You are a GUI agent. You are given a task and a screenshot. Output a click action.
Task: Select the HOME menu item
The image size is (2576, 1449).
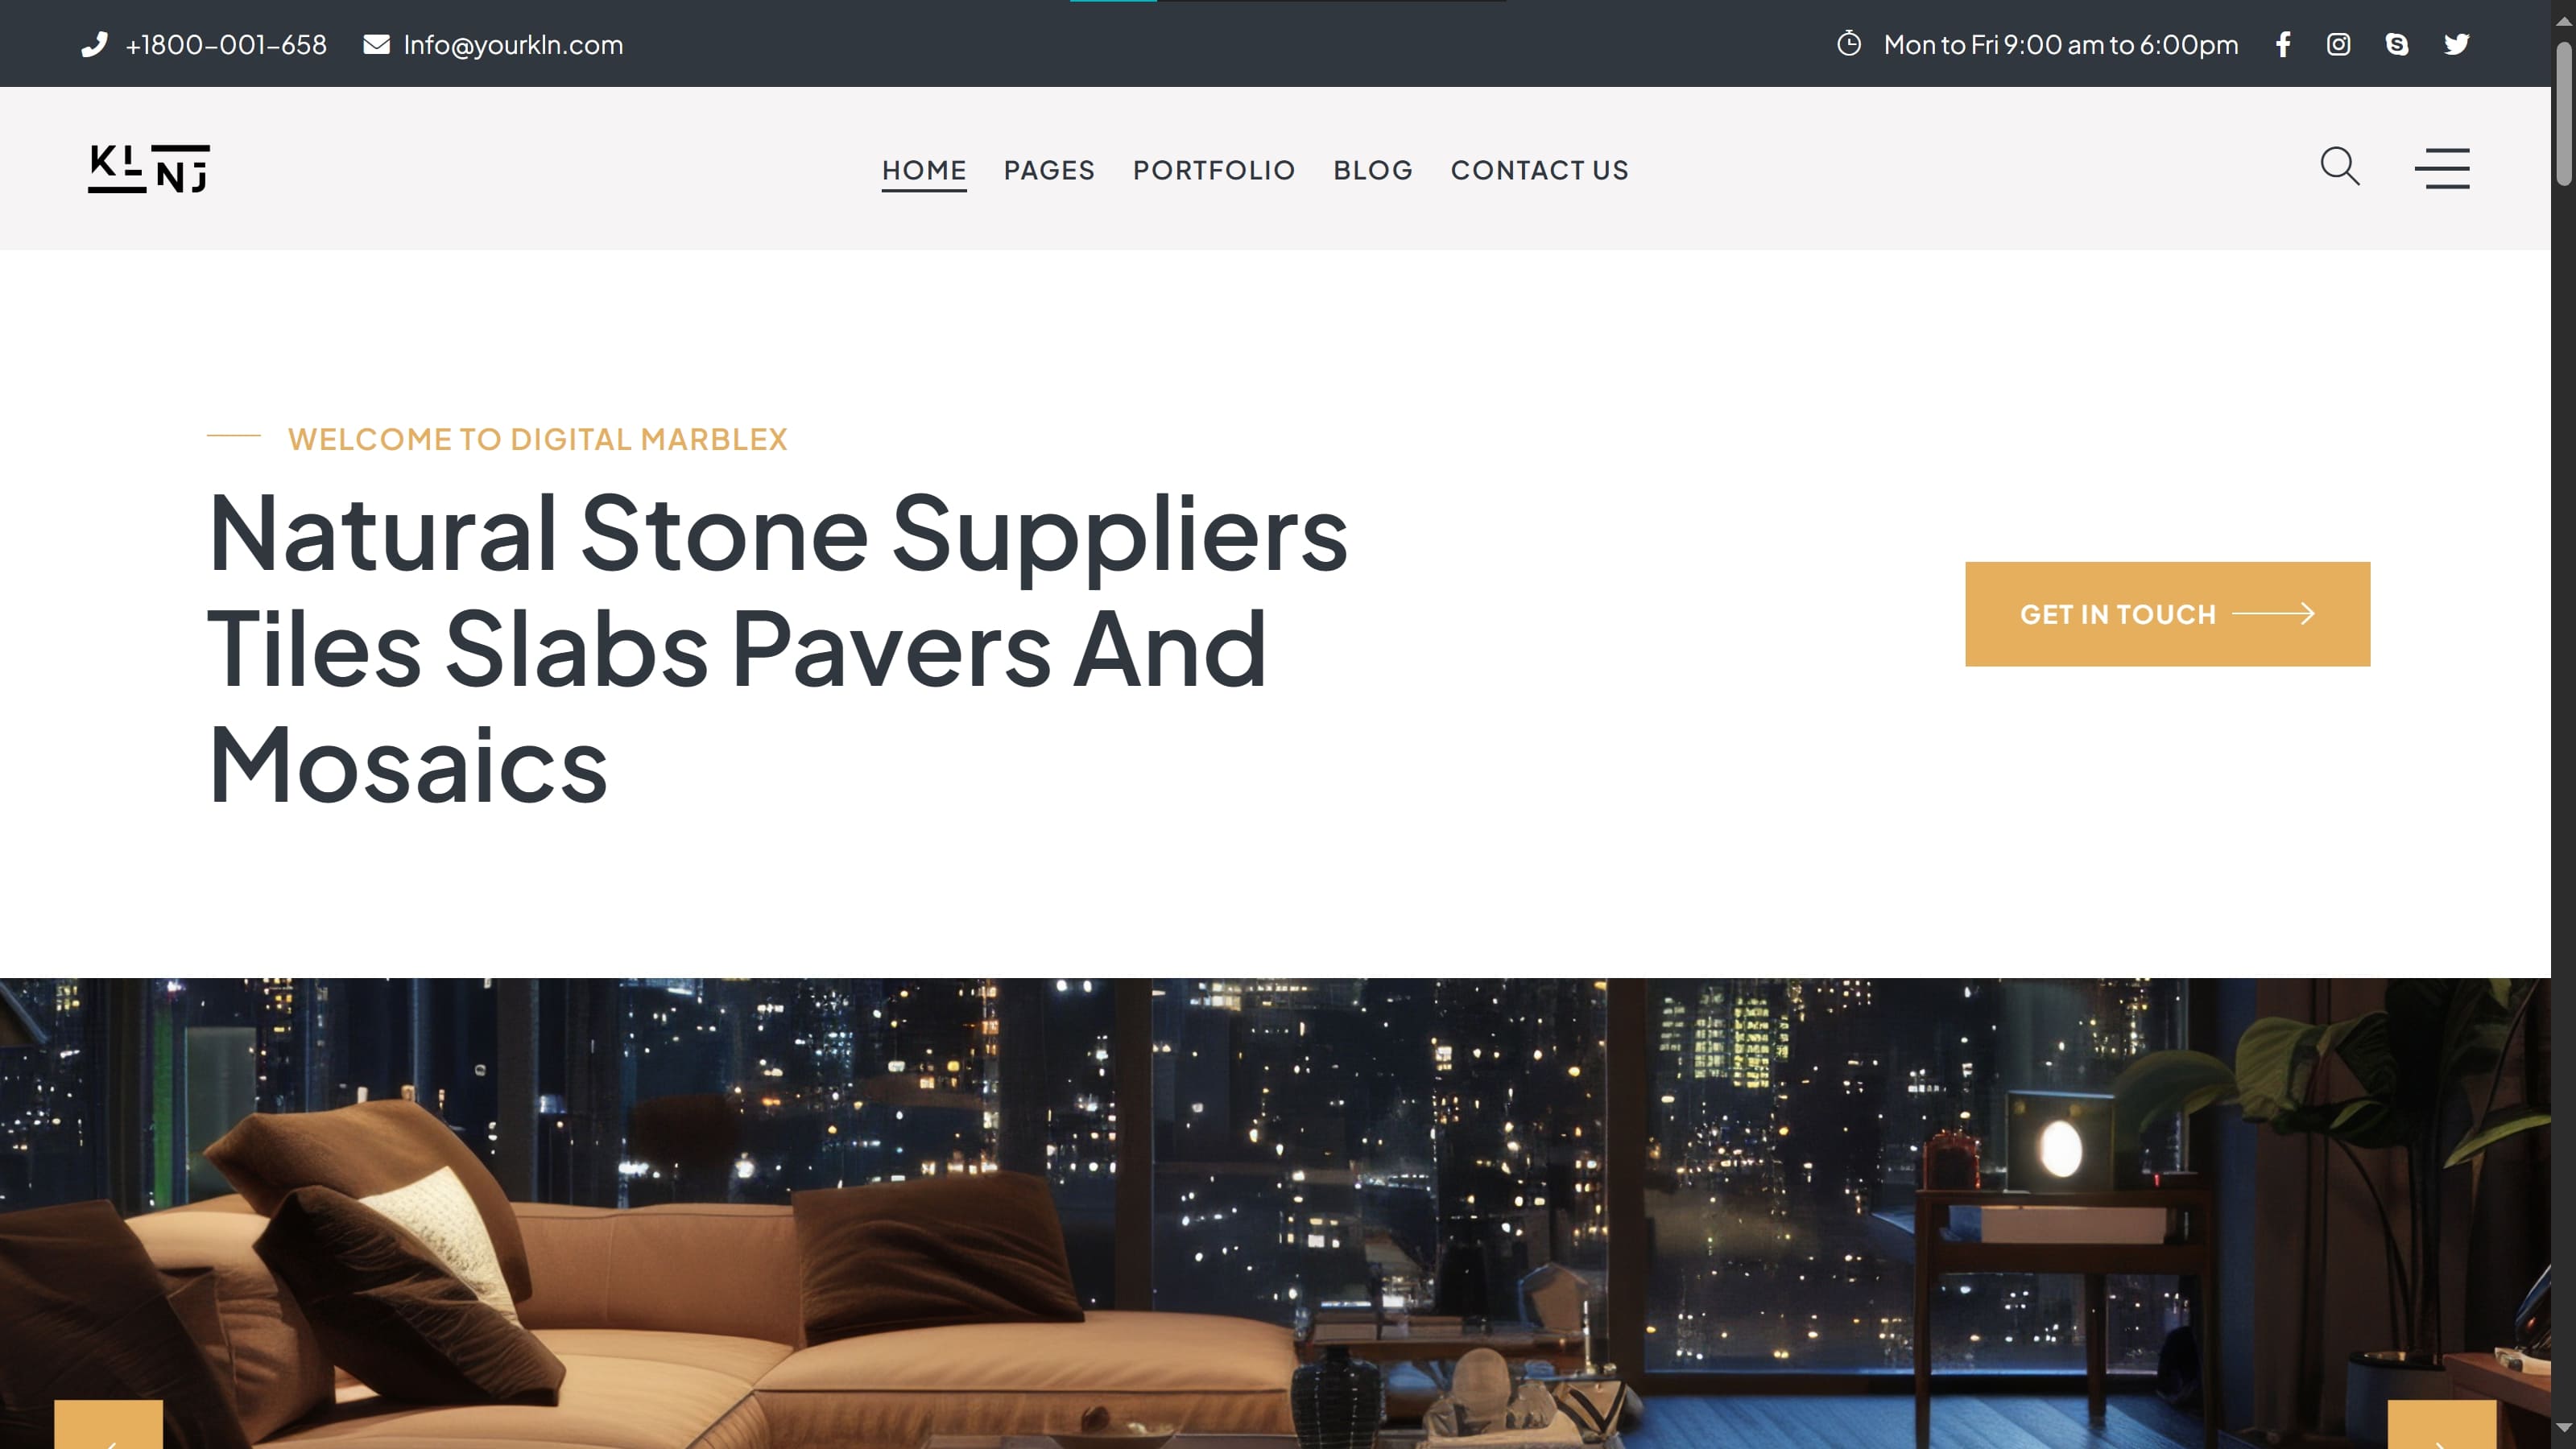point(924,170)
